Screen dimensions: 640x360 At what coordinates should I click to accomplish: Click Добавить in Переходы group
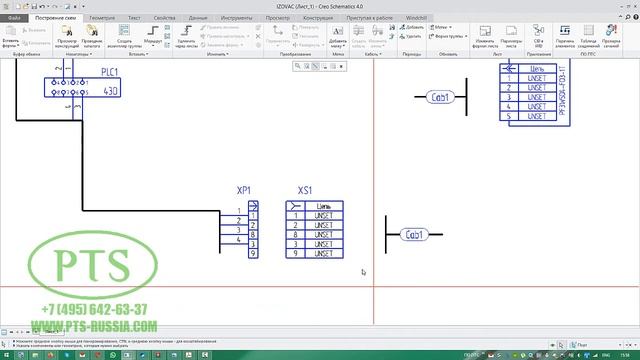tap(411, 27)
